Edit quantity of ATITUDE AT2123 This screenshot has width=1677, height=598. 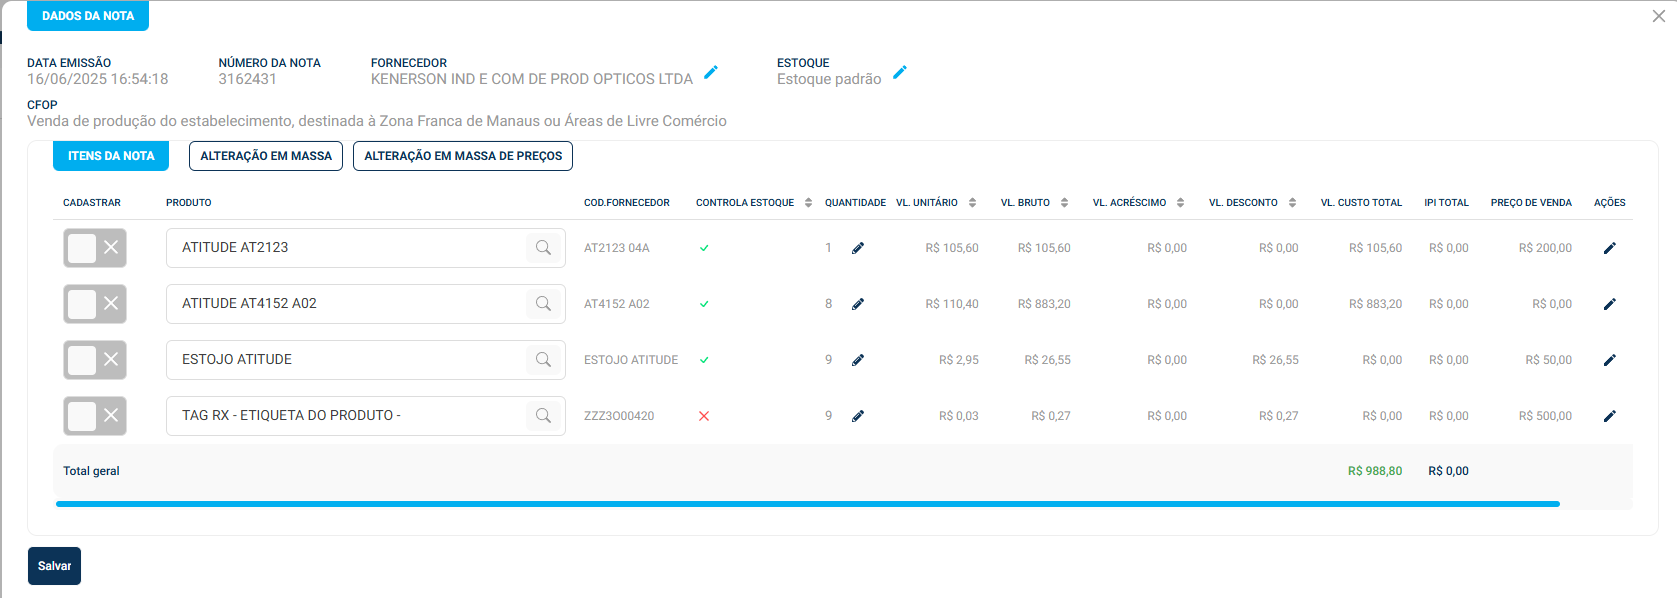click(858, 248)
